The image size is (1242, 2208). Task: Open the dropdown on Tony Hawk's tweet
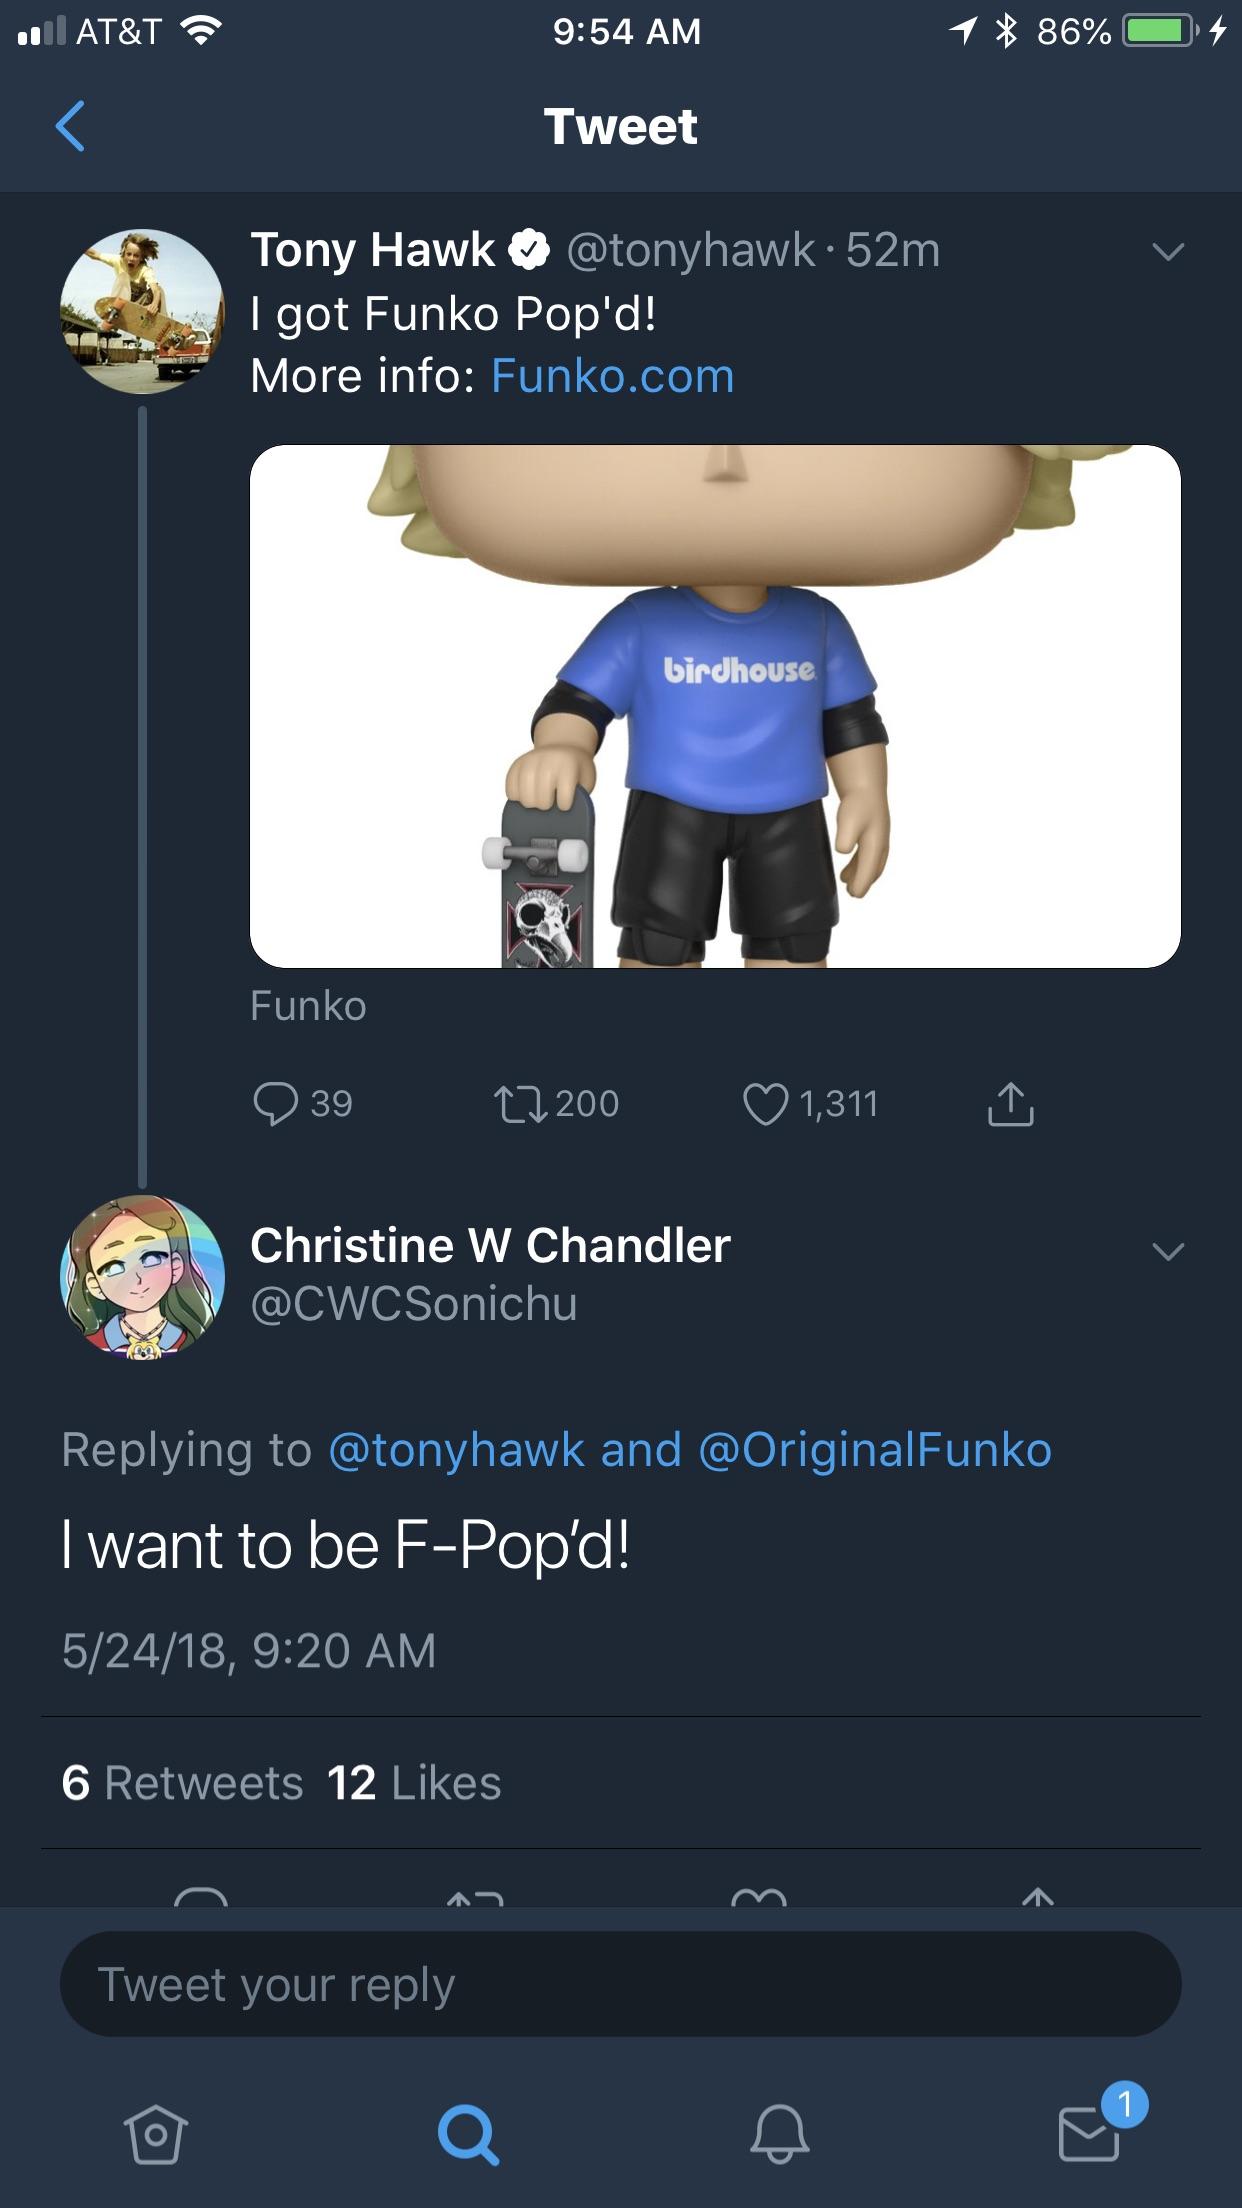pyautogui.click(x=1170, y=253)
